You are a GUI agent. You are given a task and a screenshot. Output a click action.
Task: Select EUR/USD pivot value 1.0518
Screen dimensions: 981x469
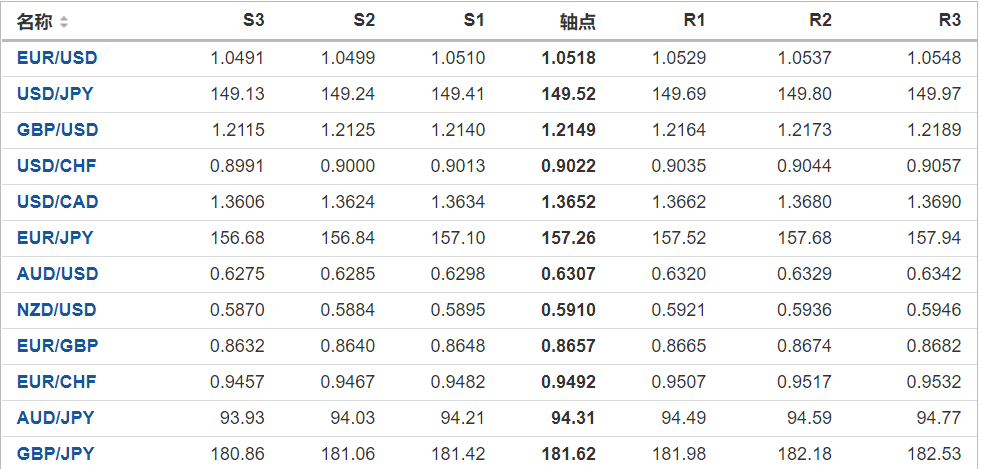pos(568,58)
